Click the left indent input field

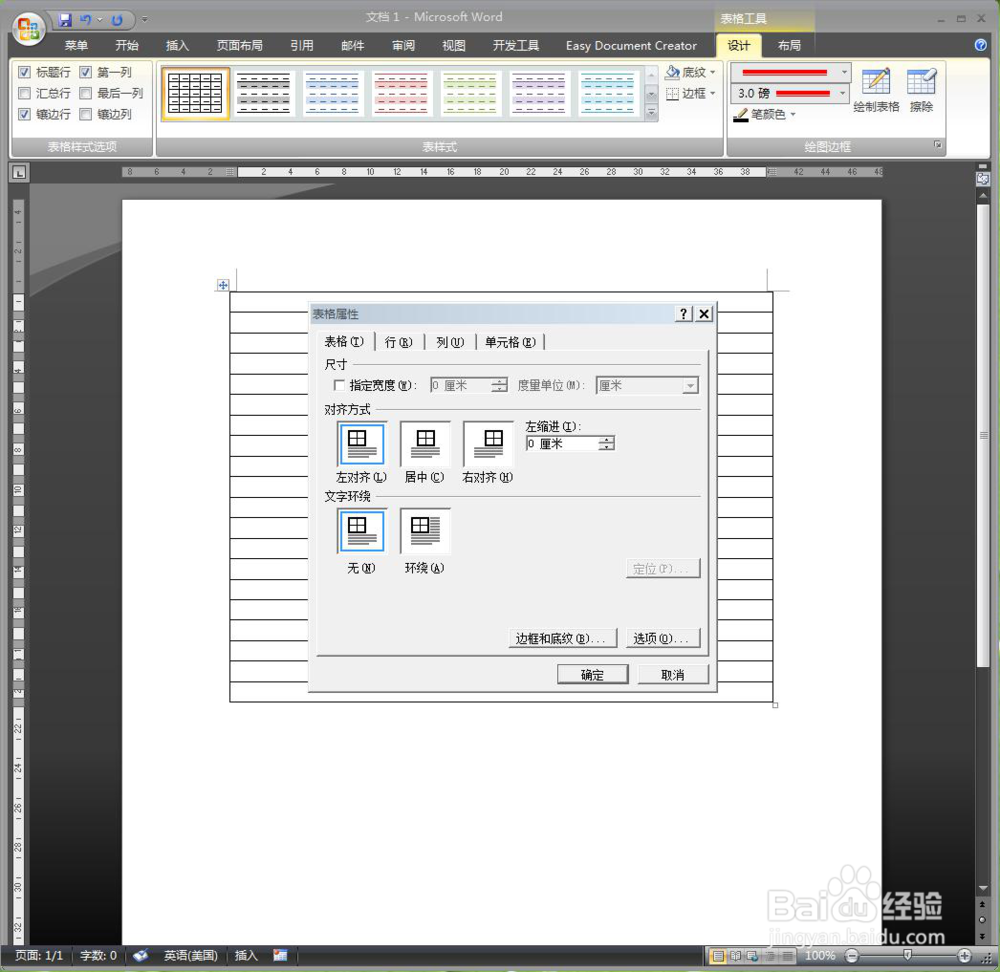click(x=562, y=443)
